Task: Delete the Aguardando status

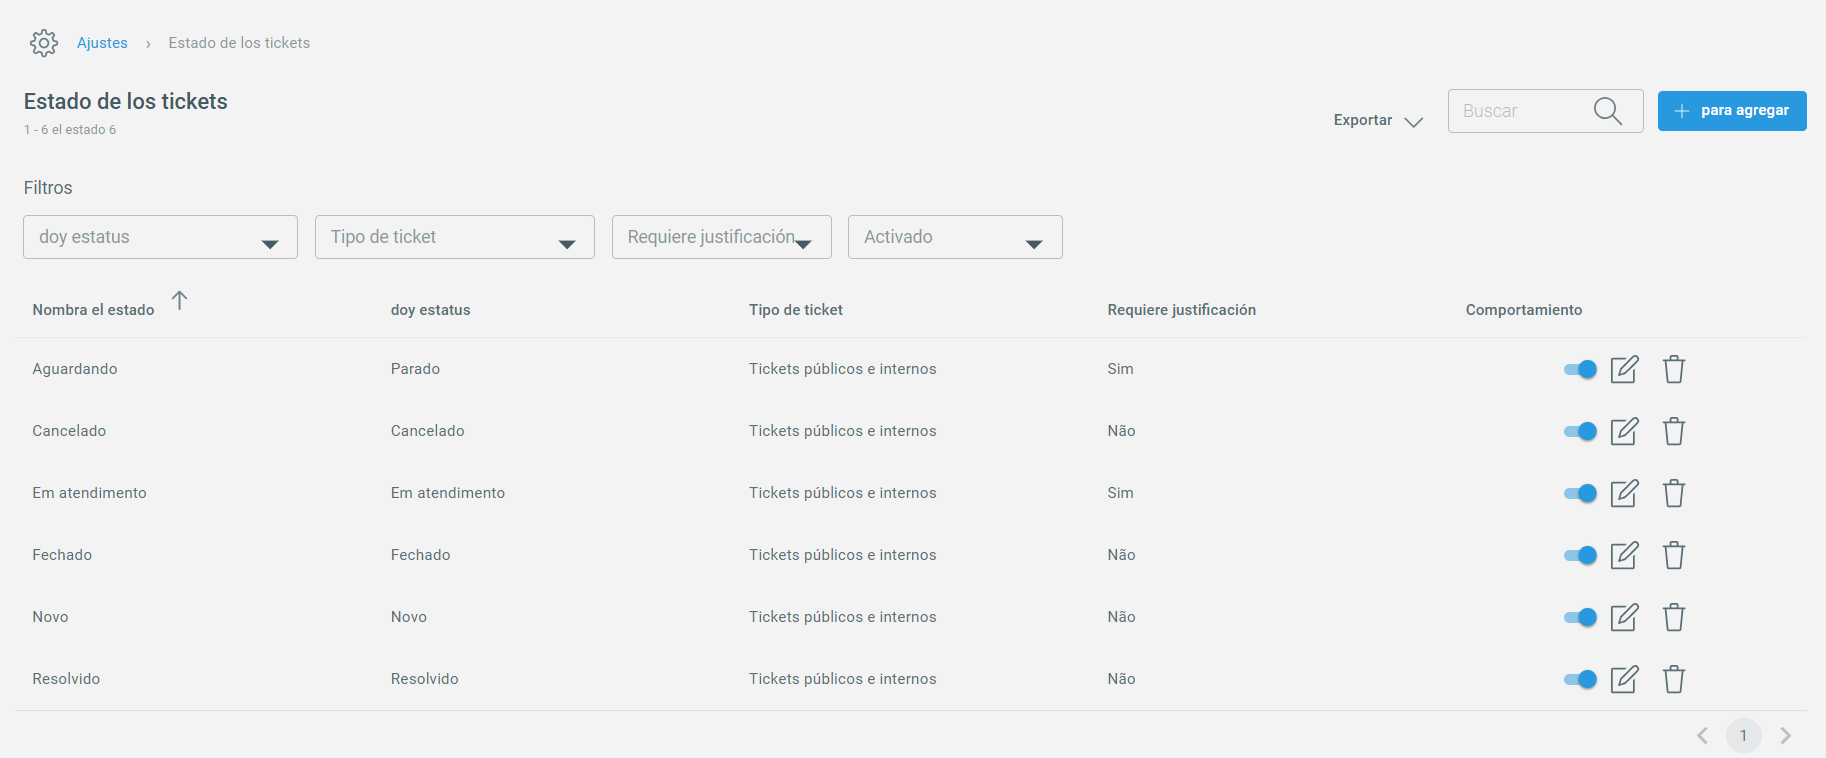Action: click(1674, 369)
